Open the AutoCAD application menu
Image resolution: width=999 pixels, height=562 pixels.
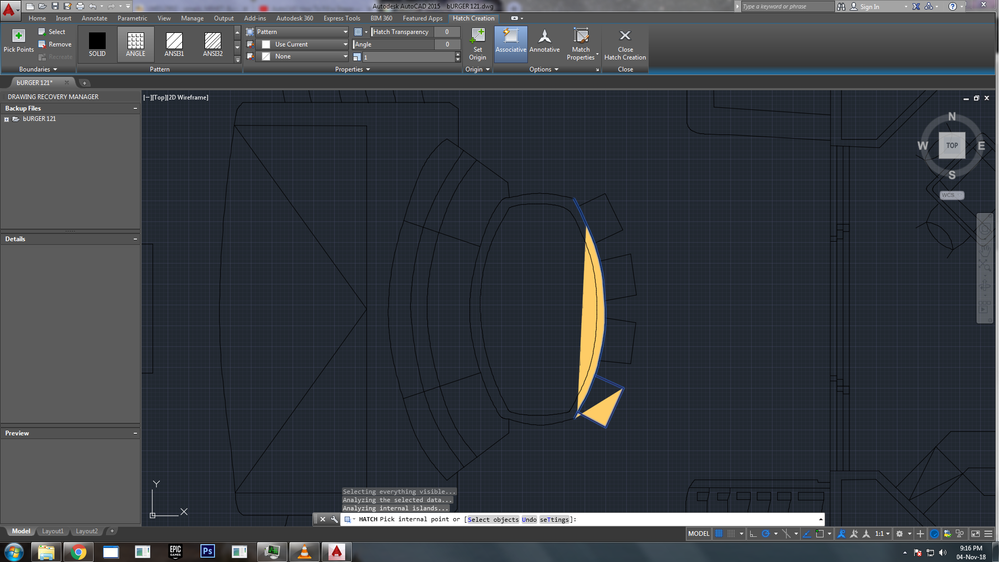click(9, 9)
